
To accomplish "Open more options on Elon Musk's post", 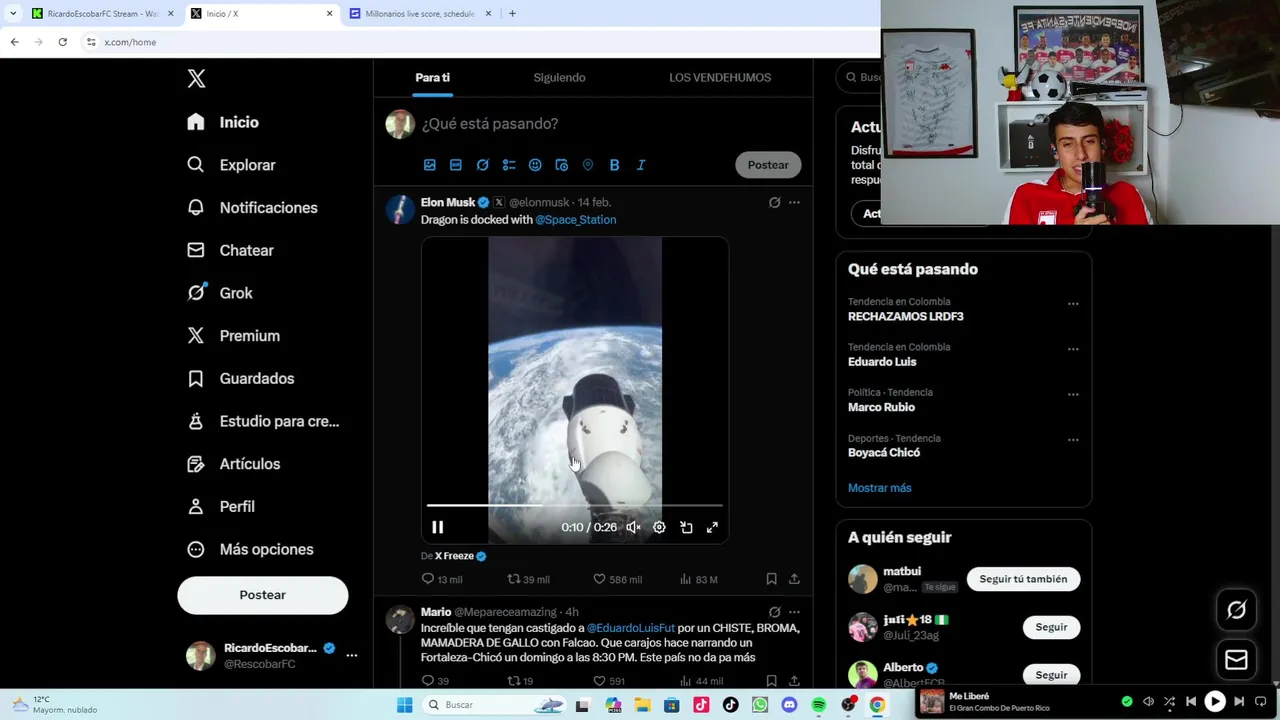I will [794, 202].
